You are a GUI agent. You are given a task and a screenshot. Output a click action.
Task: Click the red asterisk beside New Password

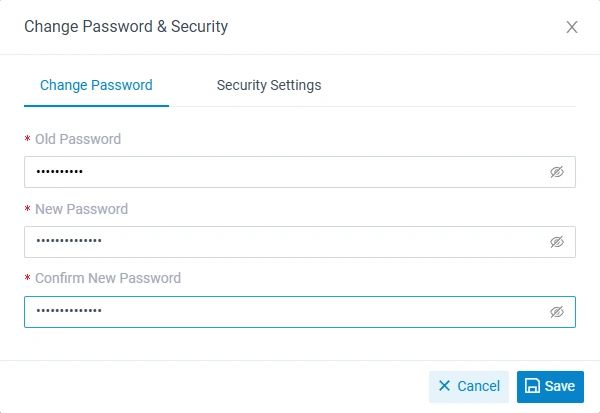click(28, 210)
